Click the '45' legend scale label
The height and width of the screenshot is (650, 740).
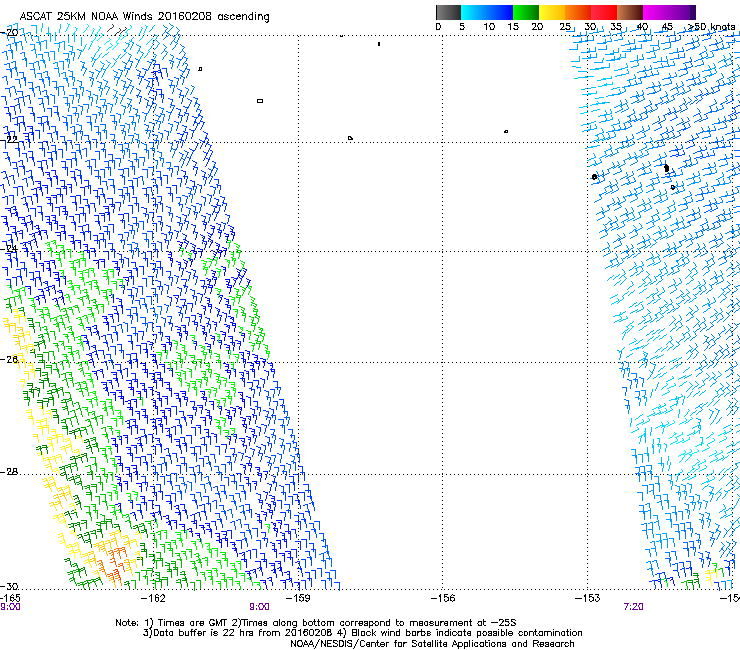pos(667,27)
